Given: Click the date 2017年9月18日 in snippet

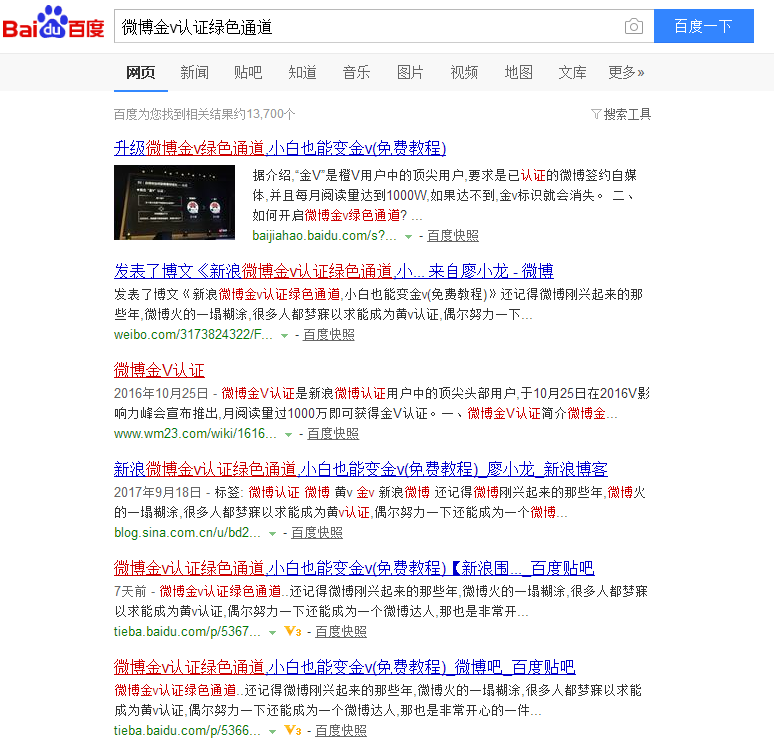Looking at the screenshot, I should click(x=157, y=493).
